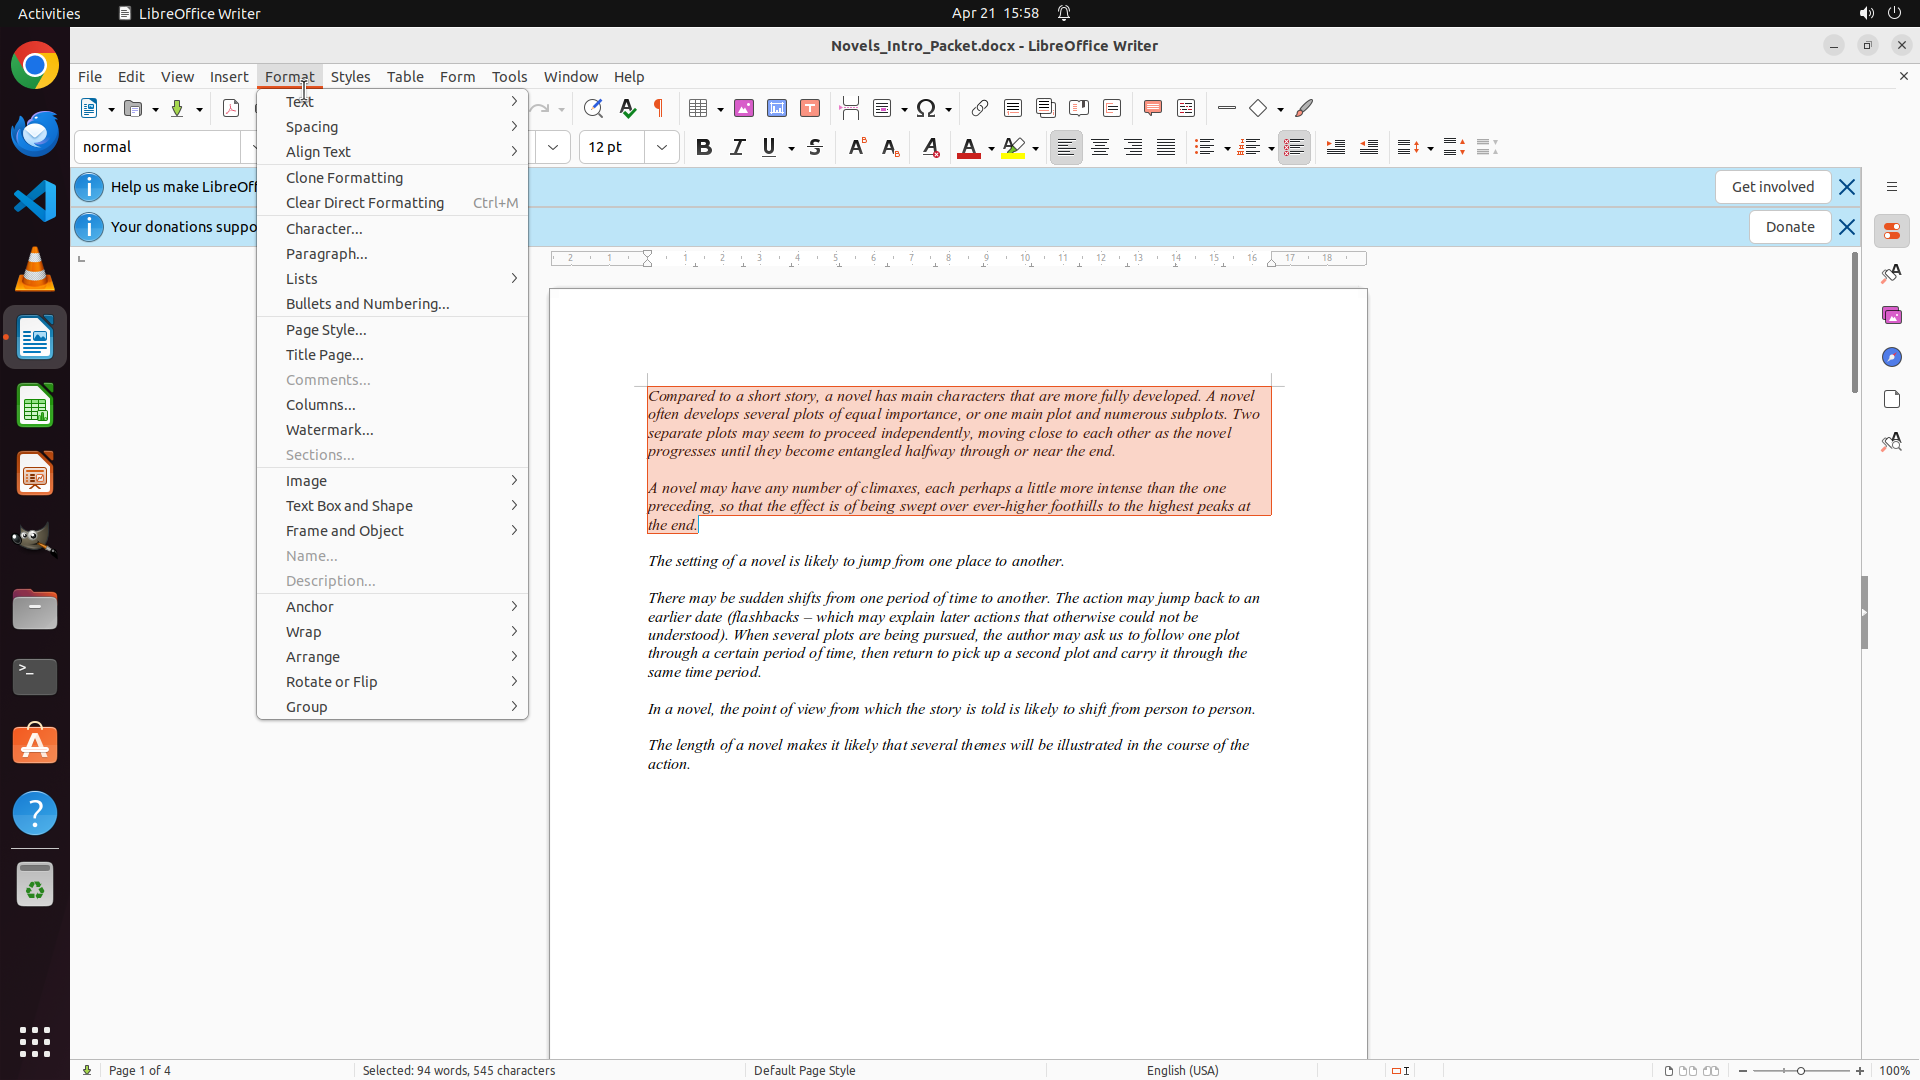Click the Export as PDF icon
The width and height of the screenshot is (1920, 1080).
(x=231, y=108)
